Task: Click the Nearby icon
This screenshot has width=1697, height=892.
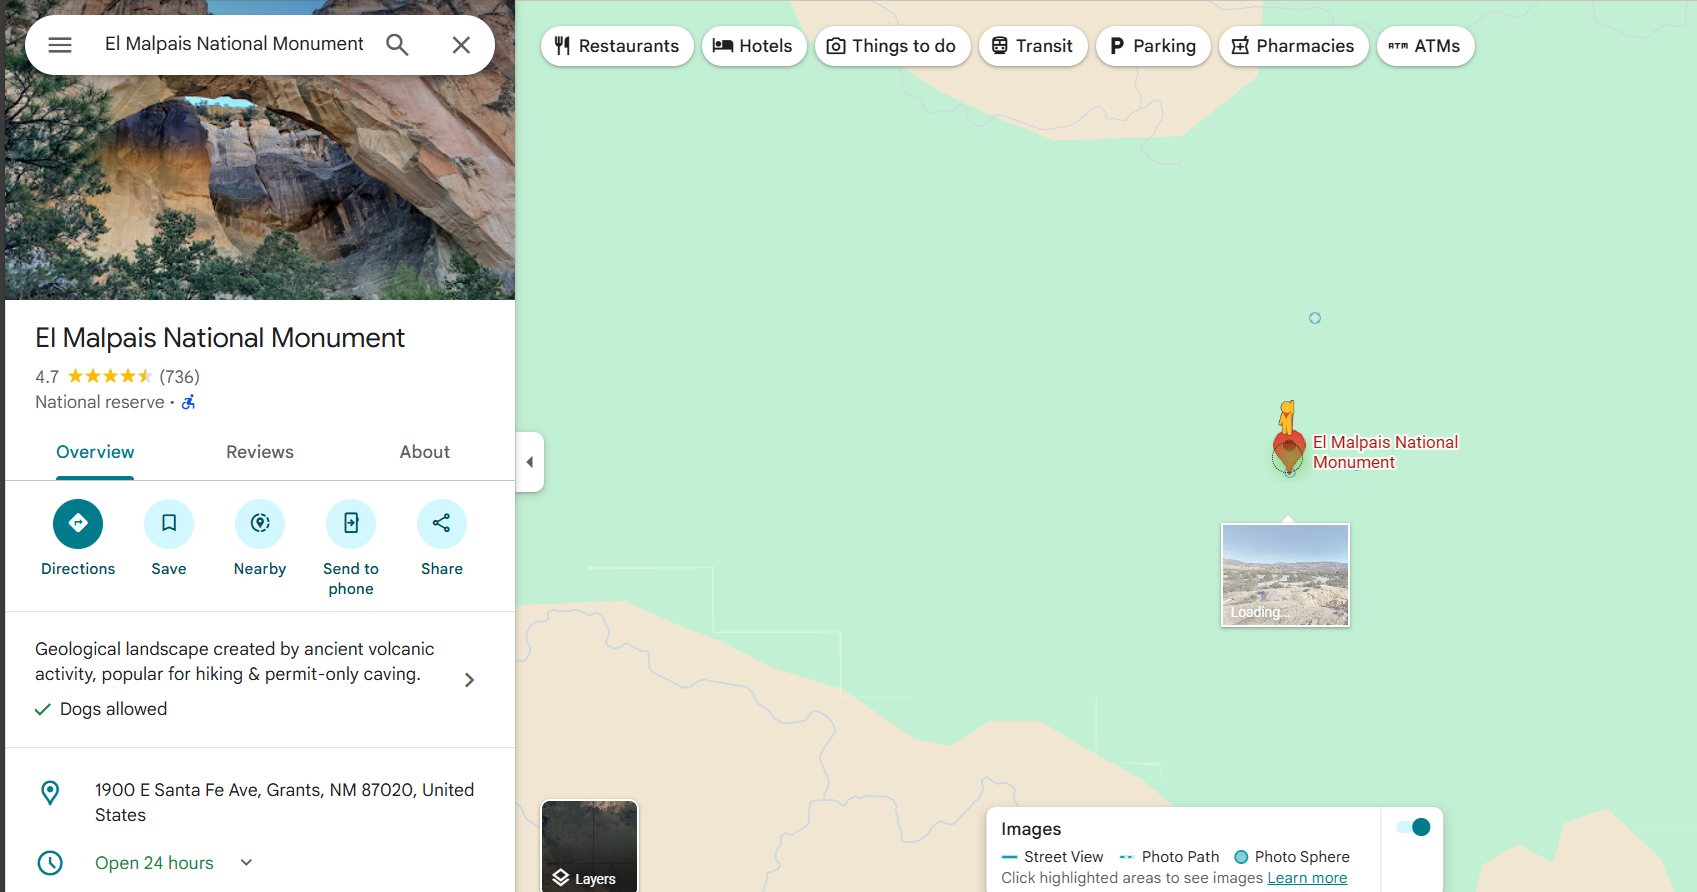Action: tap(260, 523)
